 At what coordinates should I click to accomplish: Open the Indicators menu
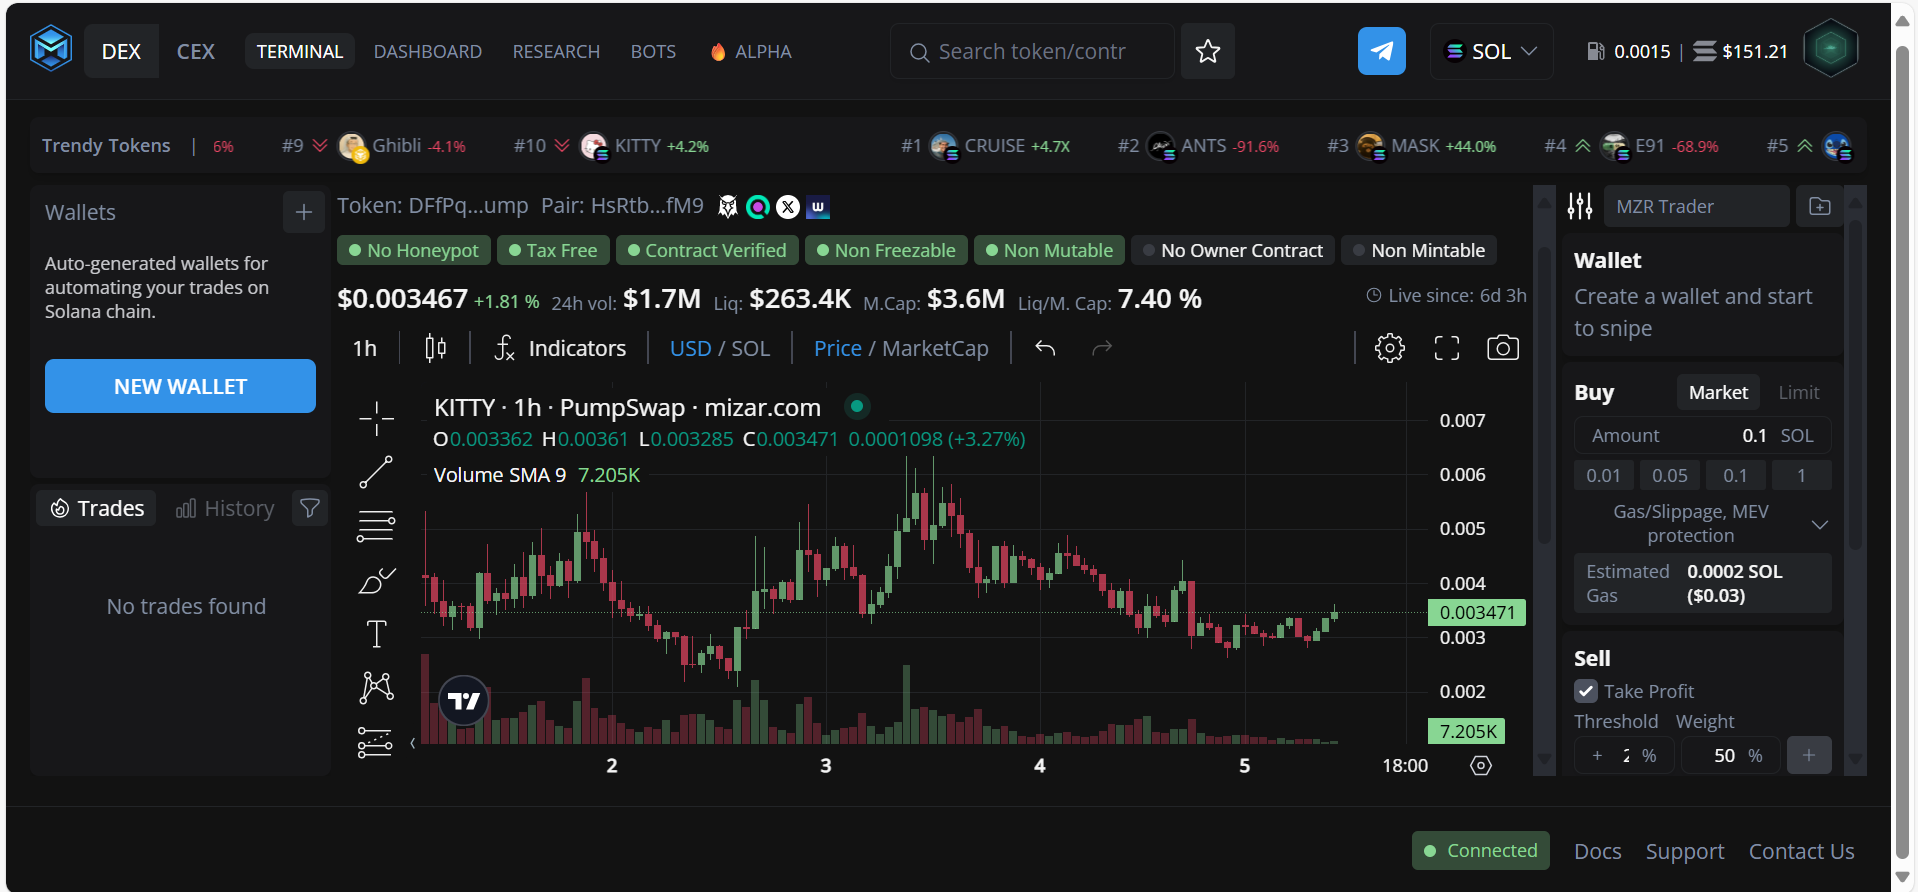point(560,348)
